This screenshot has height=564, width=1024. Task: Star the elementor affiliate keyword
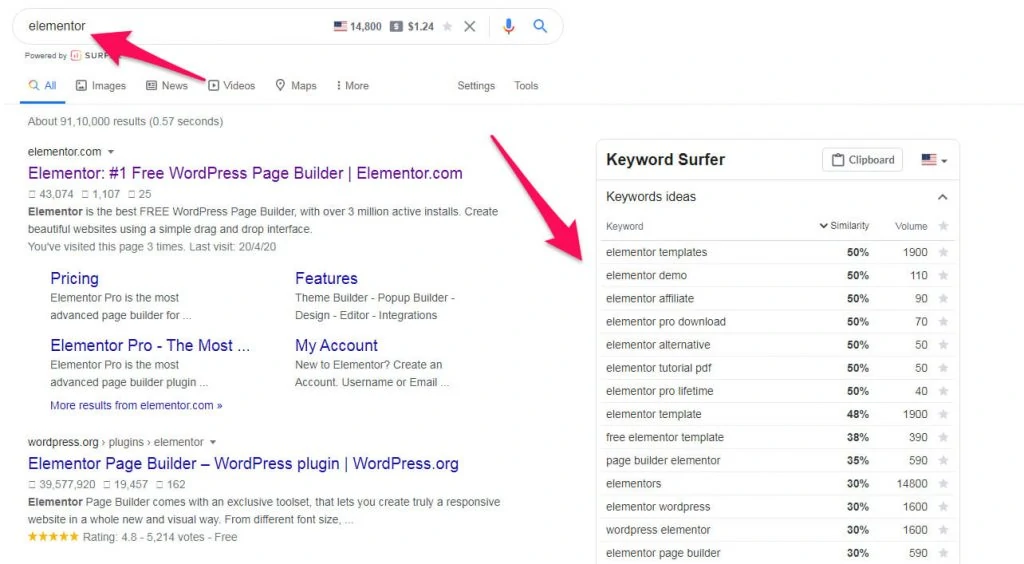(x=943, y=298)
